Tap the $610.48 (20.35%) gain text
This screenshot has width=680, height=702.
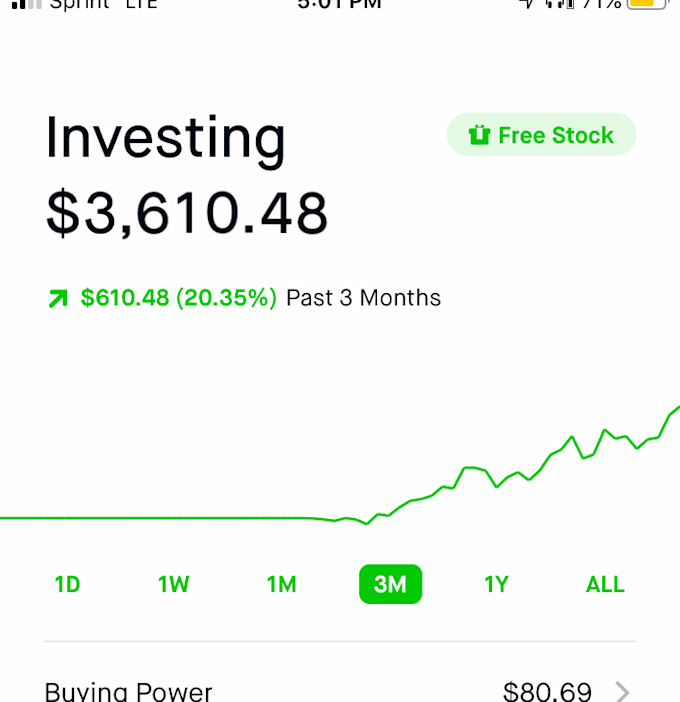click(x=178, y=298)
